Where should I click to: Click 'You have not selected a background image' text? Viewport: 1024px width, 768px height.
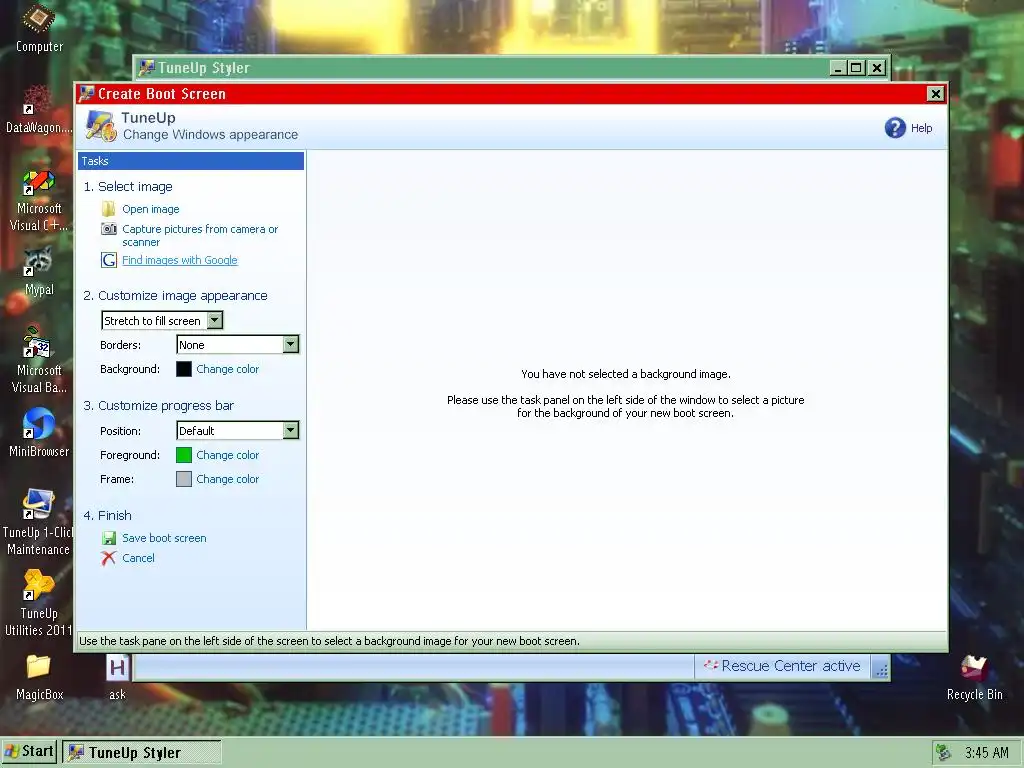click(626, 374)
